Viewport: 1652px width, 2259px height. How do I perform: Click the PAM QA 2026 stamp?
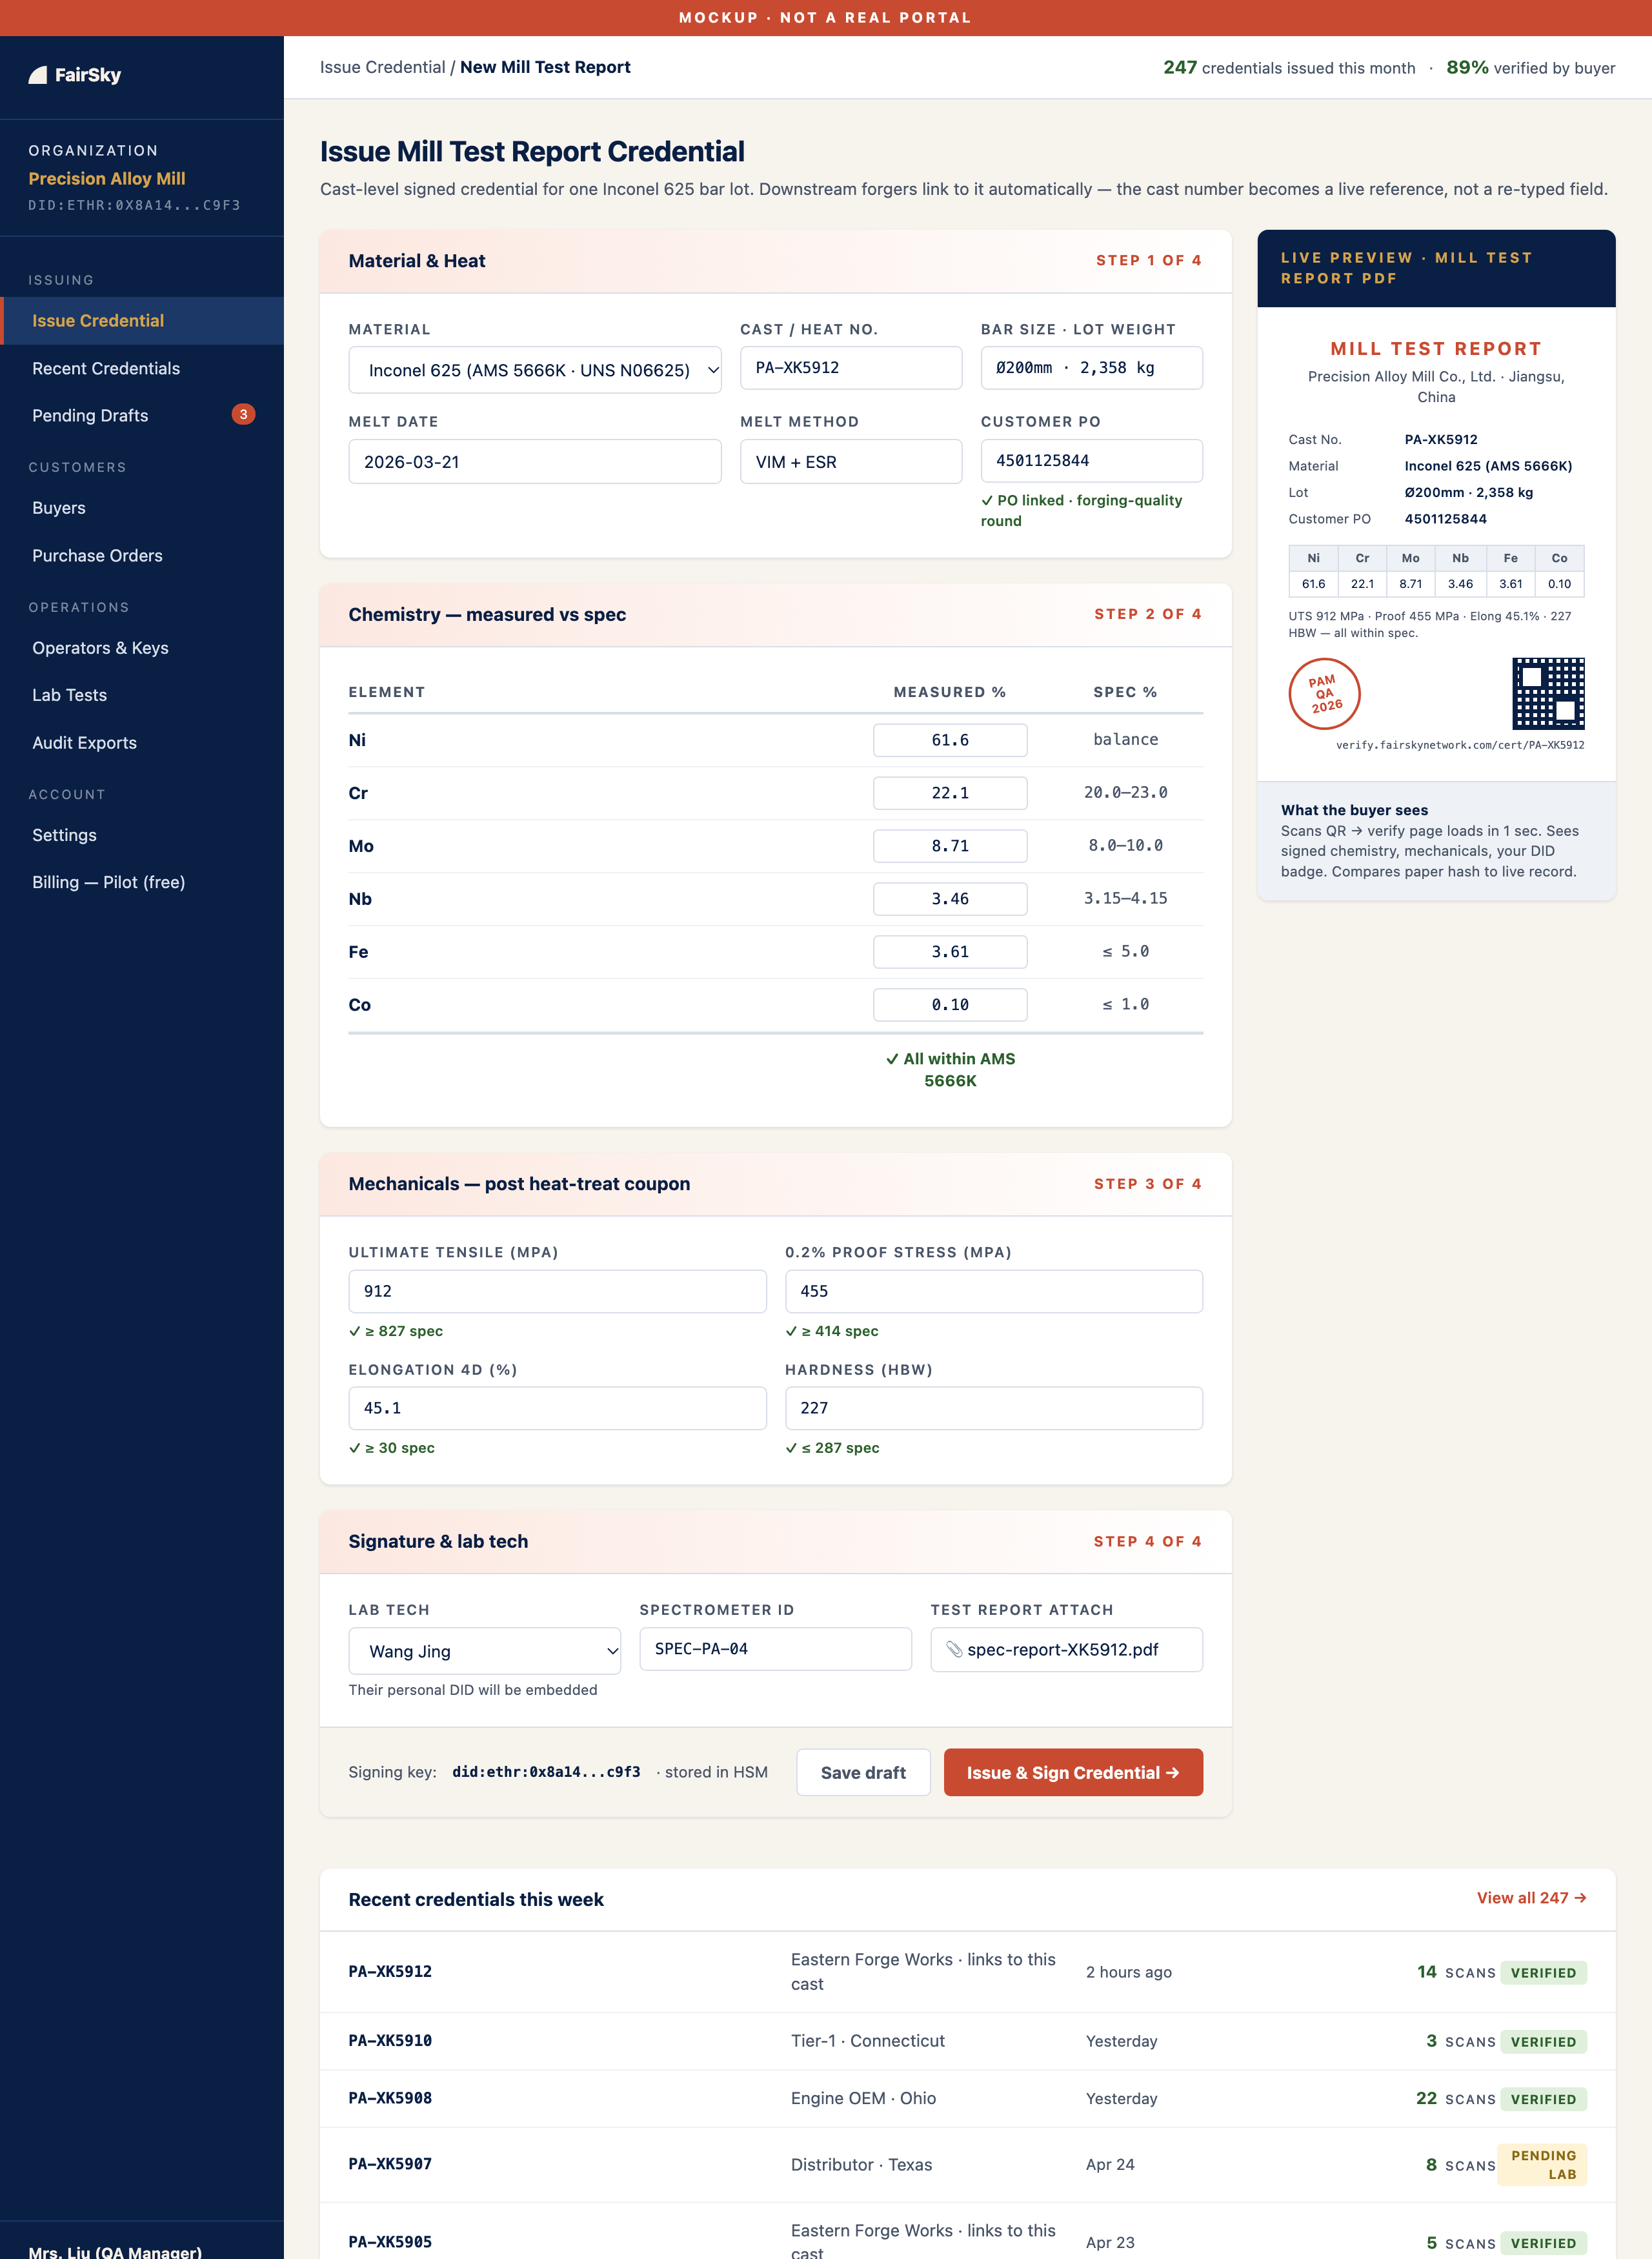pos(1324,693)
